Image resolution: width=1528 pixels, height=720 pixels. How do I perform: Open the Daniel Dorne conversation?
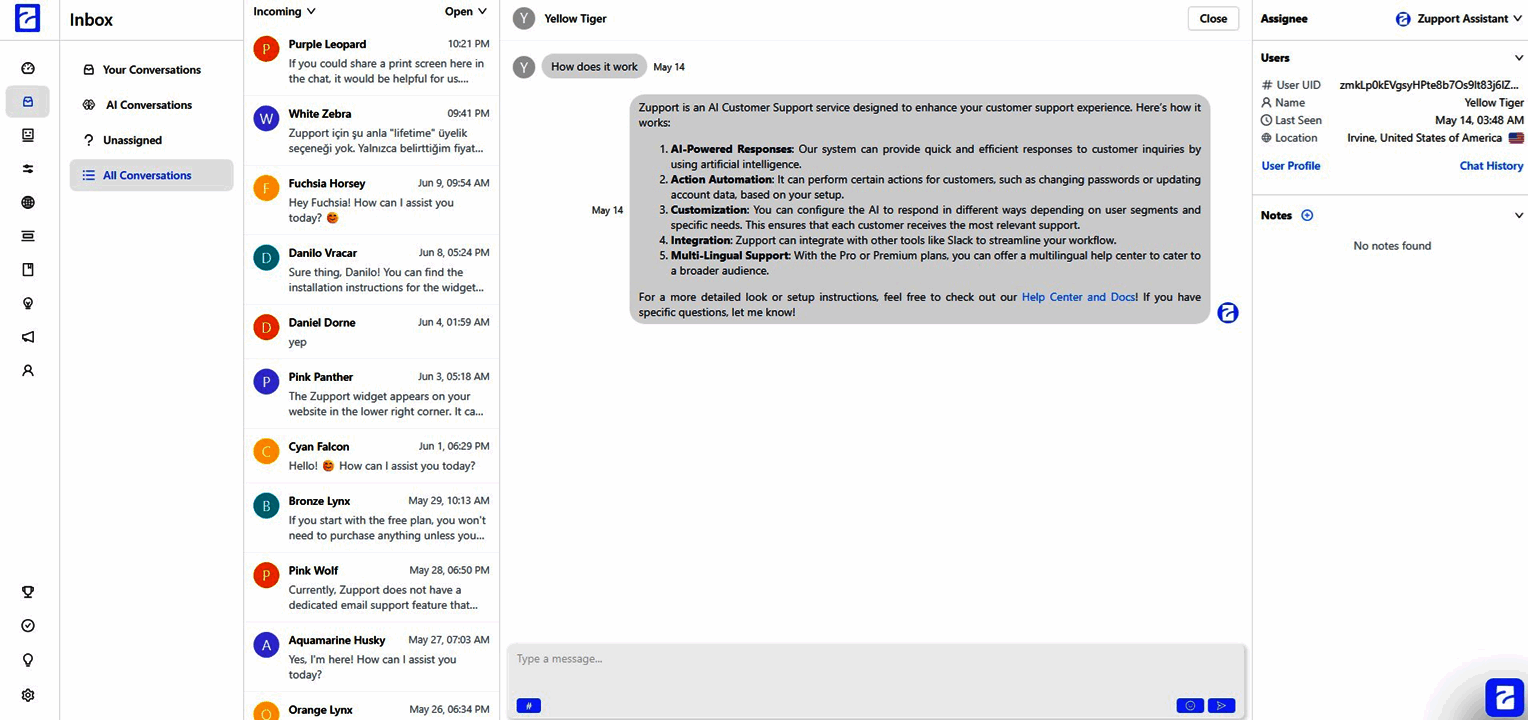point(371,332)
